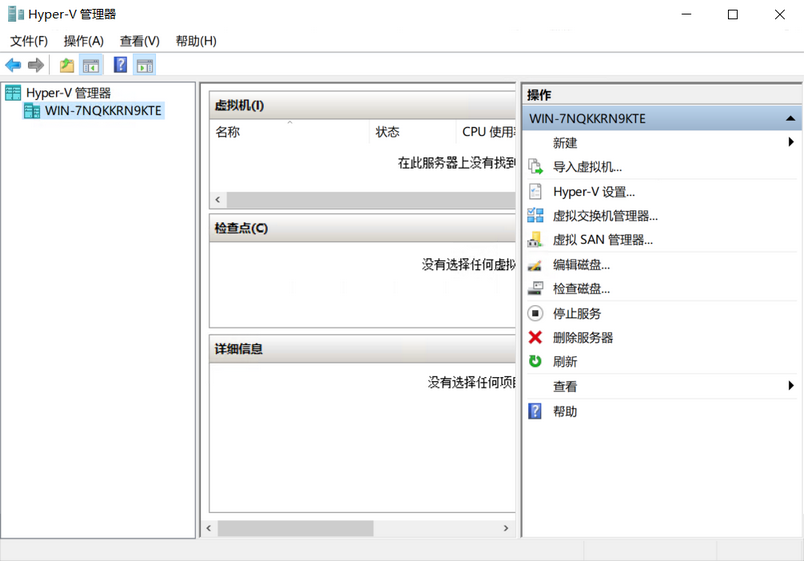The height and width of the screenshot is (561, 804).
Task: Click the red X 删除服务器 icon
Action: click(x=535, y=337)
